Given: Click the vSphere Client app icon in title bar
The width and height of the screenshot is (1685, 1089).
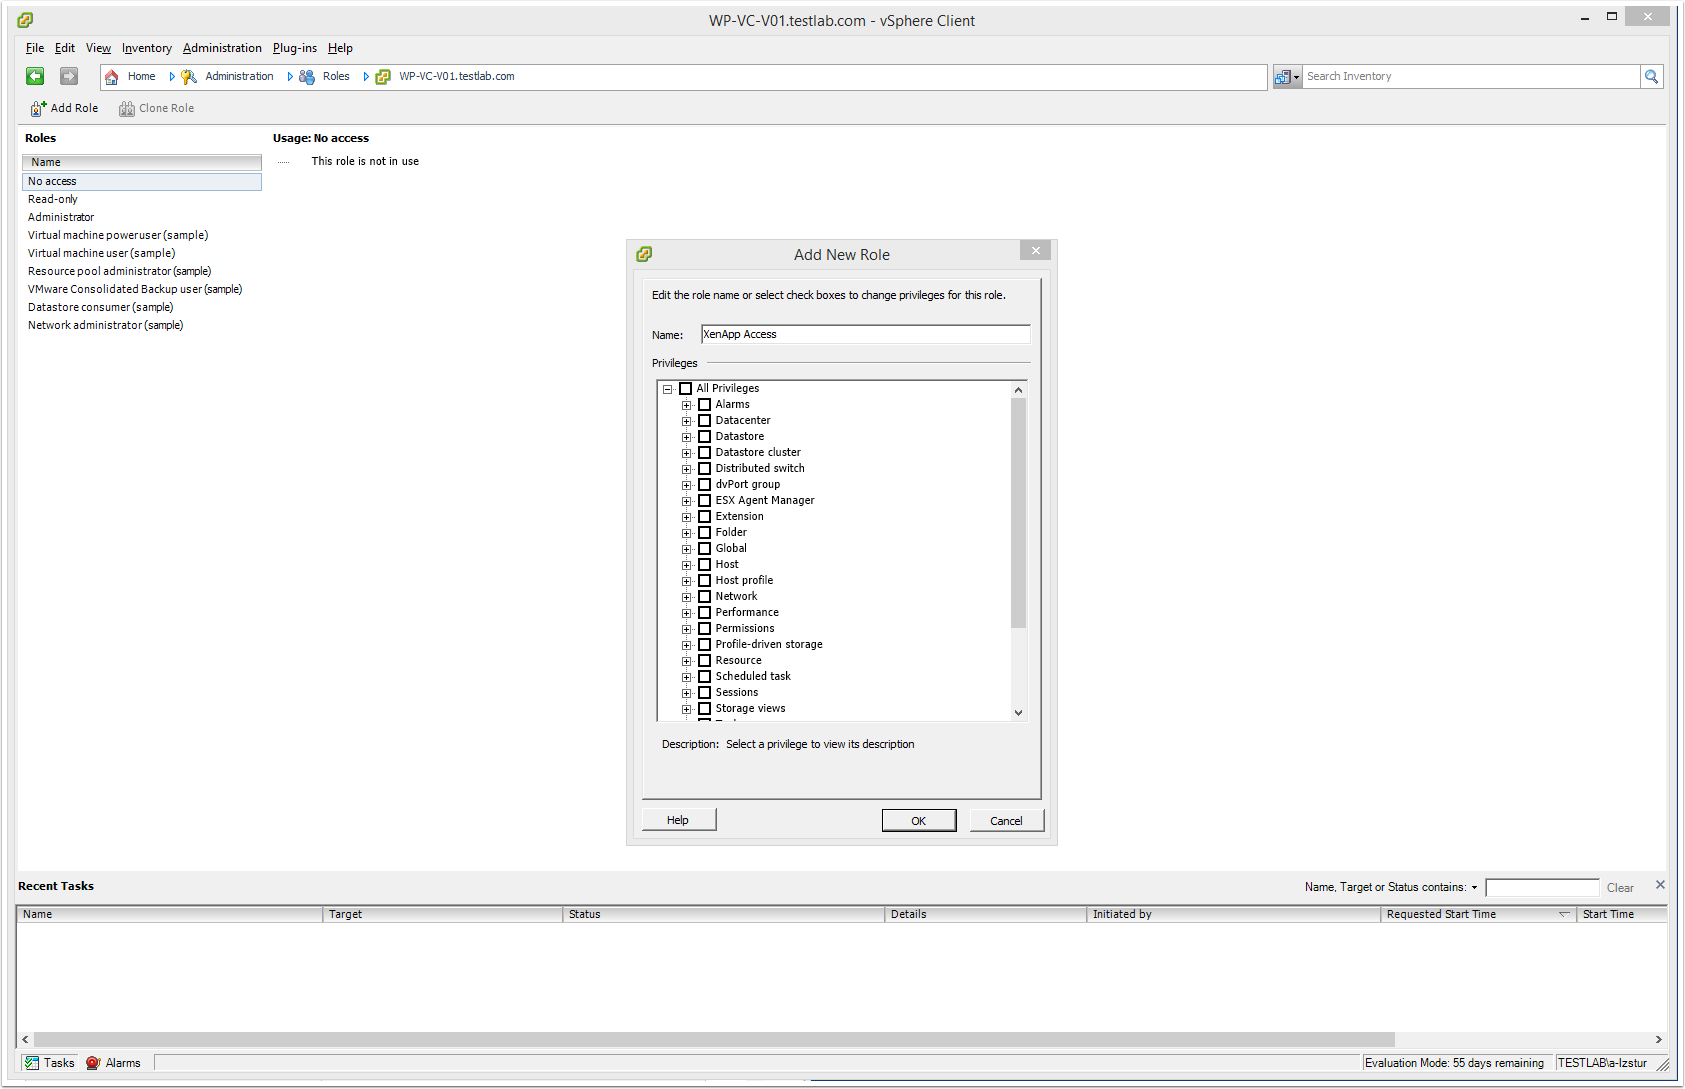Looking at the screenshot, I should tap(25, 20).
